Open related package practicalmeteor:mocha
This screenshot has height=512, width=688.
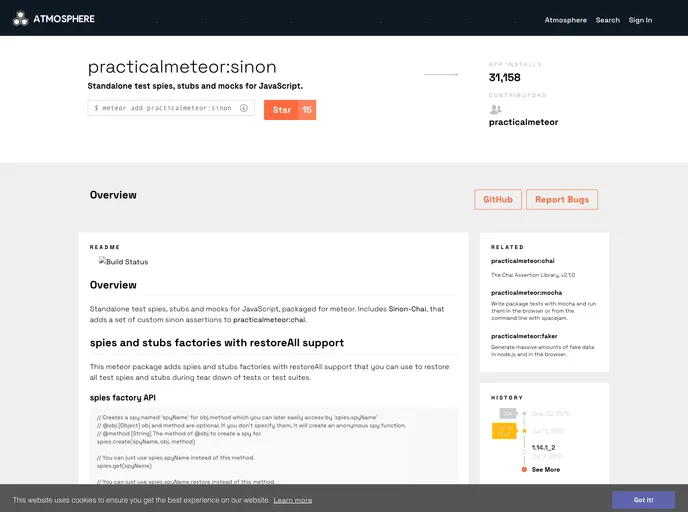527,293
